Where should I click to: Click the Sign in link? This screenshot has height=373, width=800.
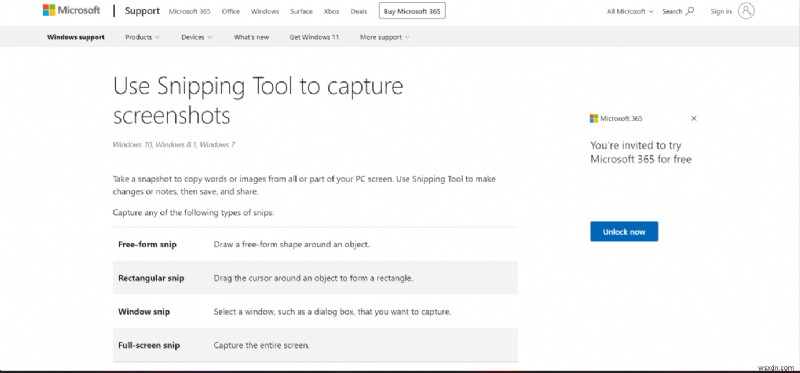click(x=721, y=11)
